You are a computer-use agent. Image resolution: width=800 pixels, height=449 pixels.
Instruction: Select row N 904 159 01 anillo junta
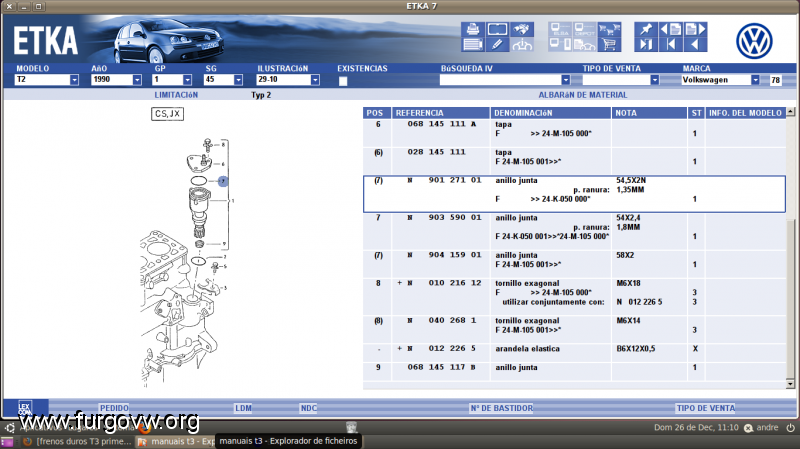coord(574,264)
